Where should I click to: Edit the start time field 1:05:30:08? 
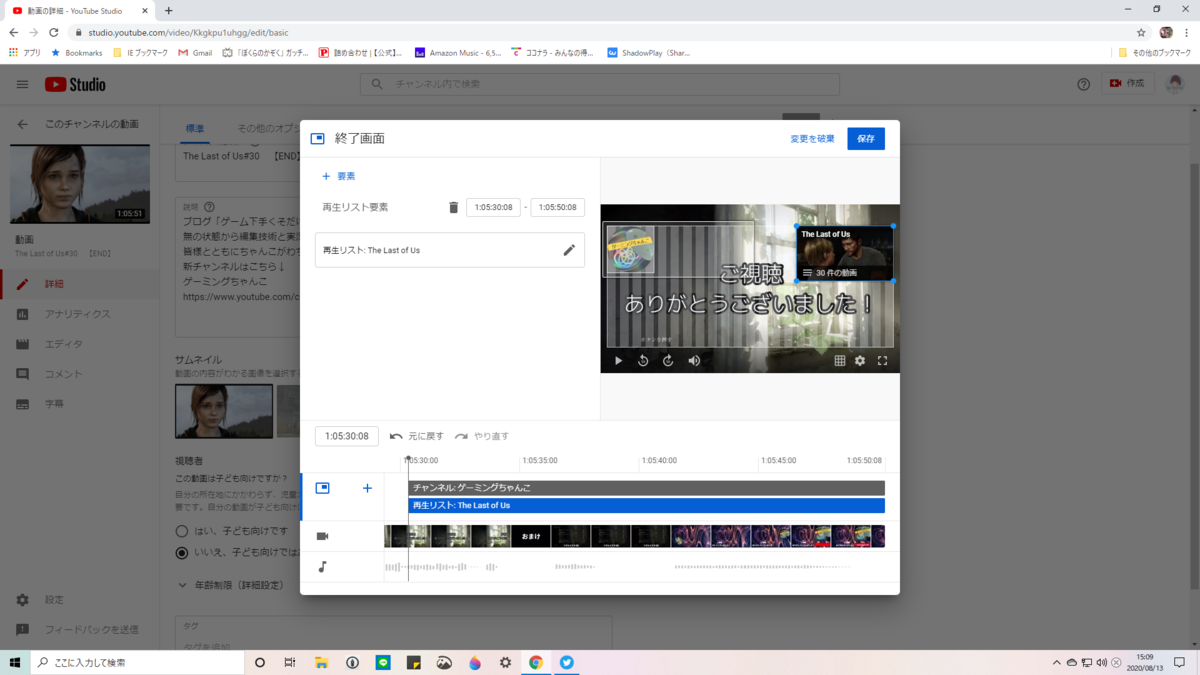click(493, 207)
